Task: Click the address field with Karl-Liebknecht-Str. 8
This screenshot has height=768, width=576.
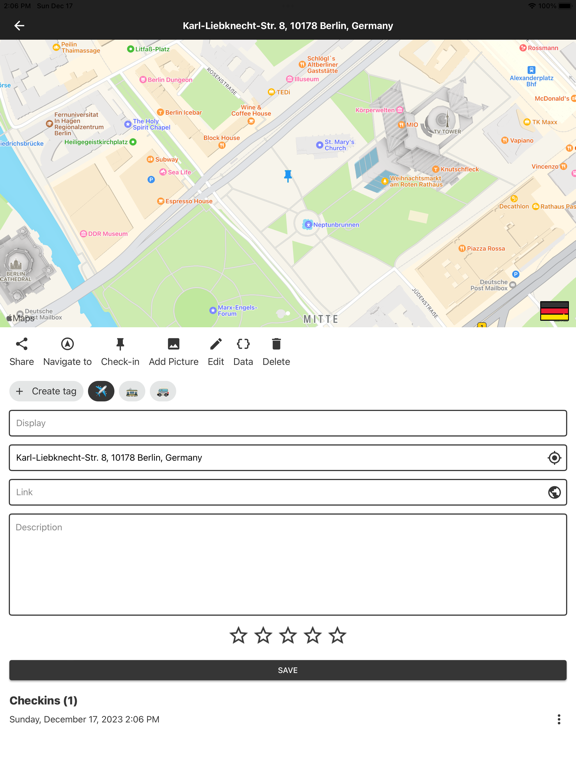Action: 288,457
